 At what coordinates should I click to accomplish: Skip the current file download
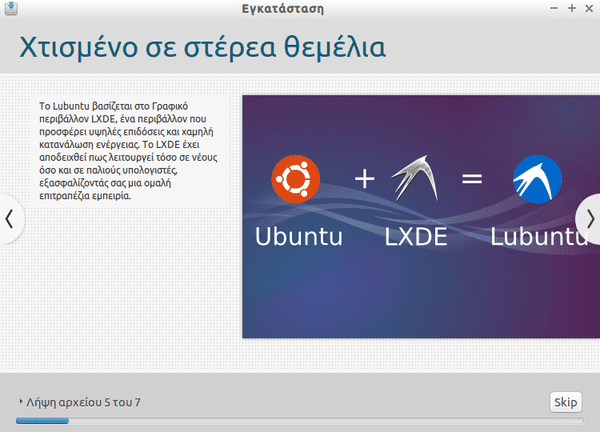pyautogui.click(x=566, y=402)
